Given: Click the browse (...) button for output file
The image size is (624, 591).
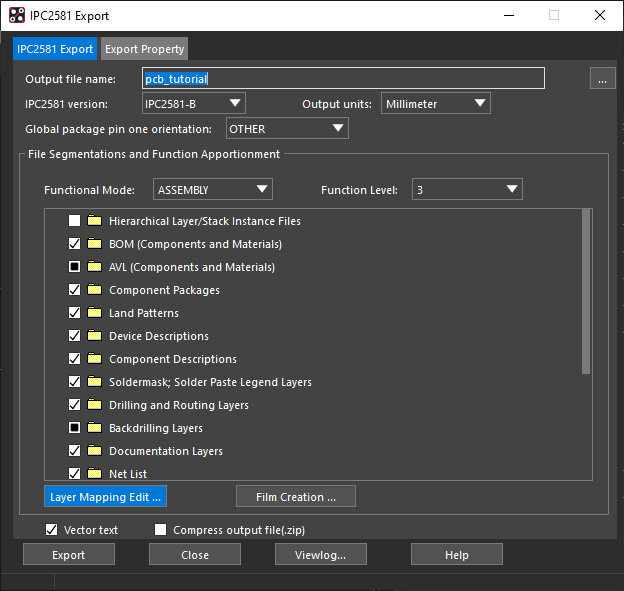Looking at the screenshot, I should point(603,78).
